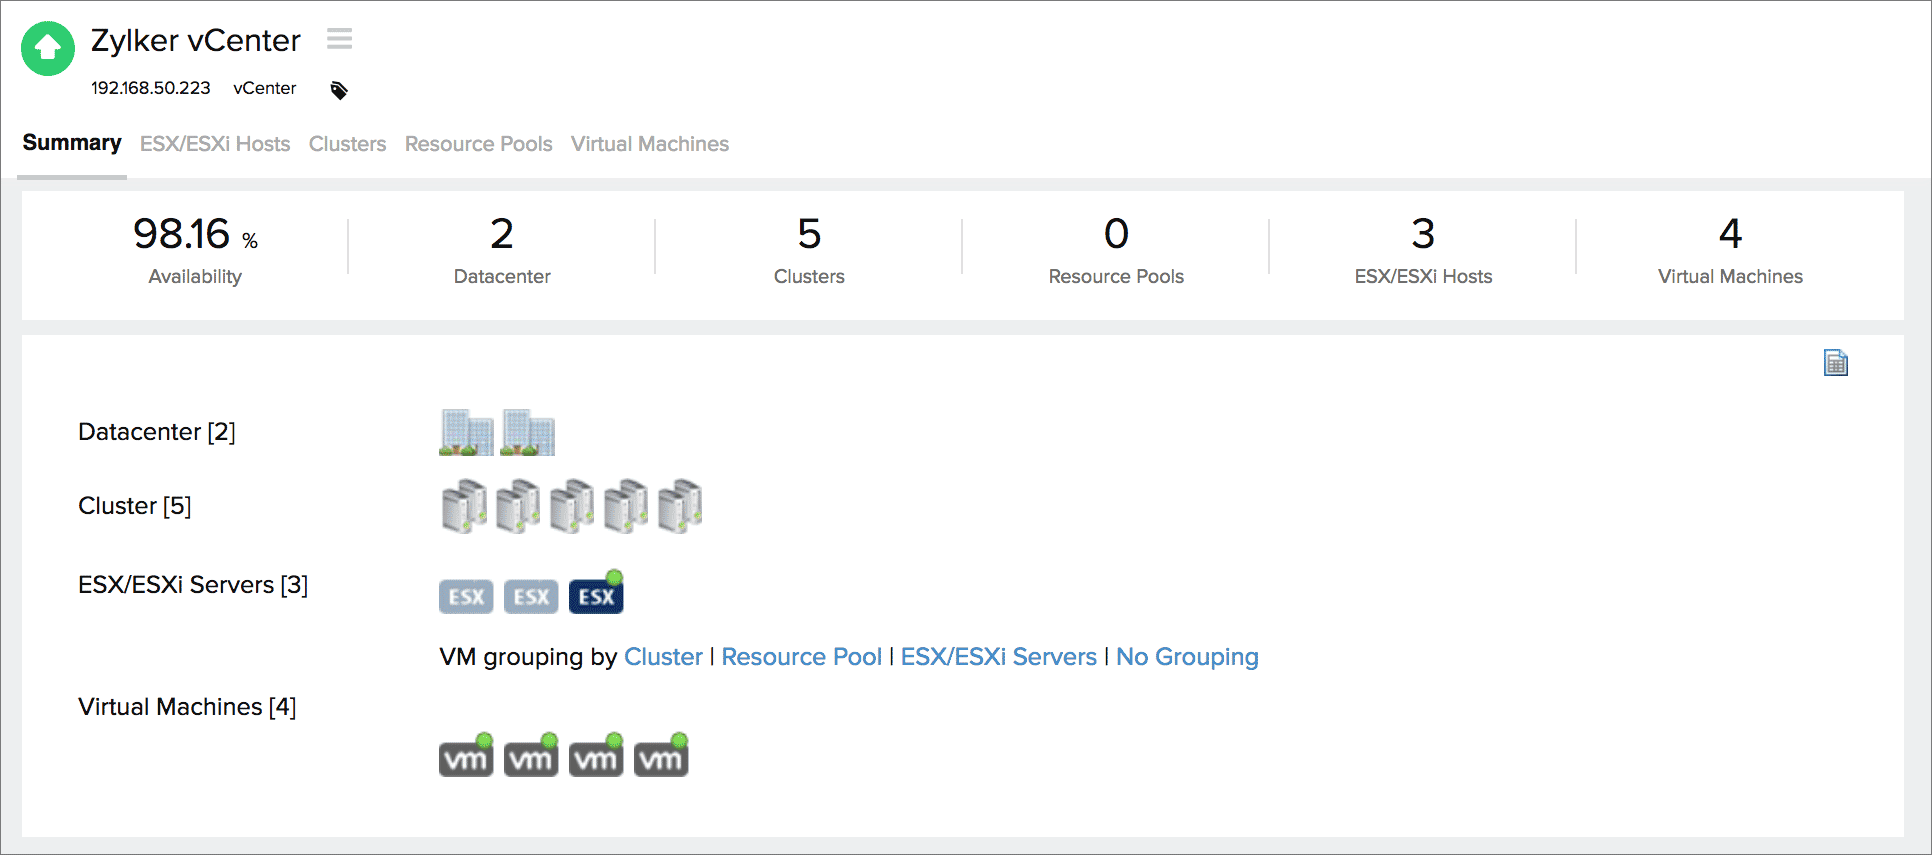
Task: Click the fourth cluster server icon
Action: (626, 506)
